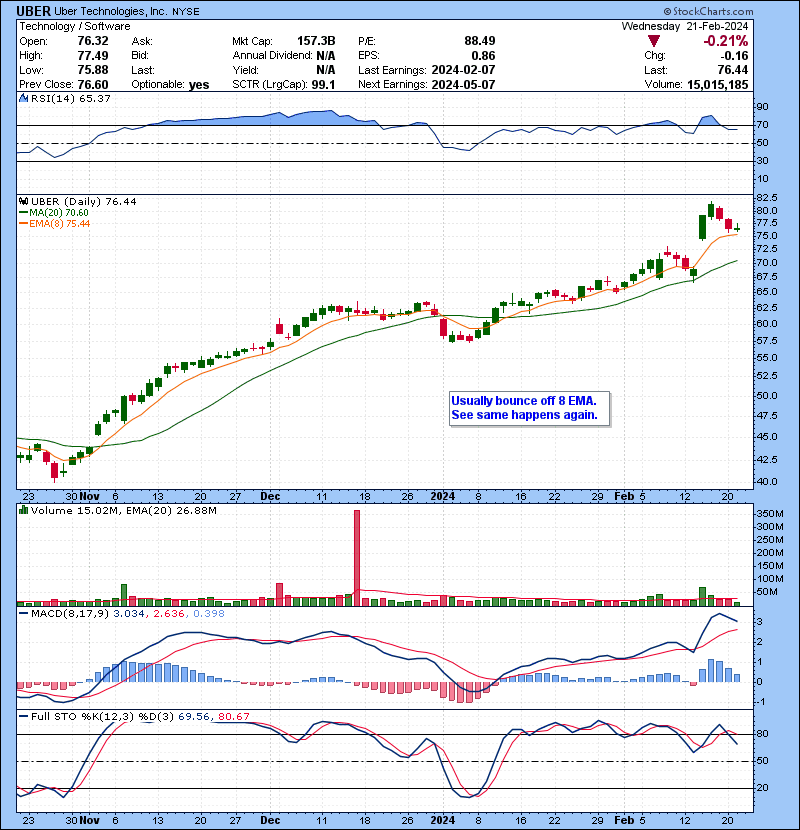Click the 'Usually bounce off 8 EMA' annotation box
The height and width of the screenshot is (830, 800).
pyautogui.click(x=529, y=408)
